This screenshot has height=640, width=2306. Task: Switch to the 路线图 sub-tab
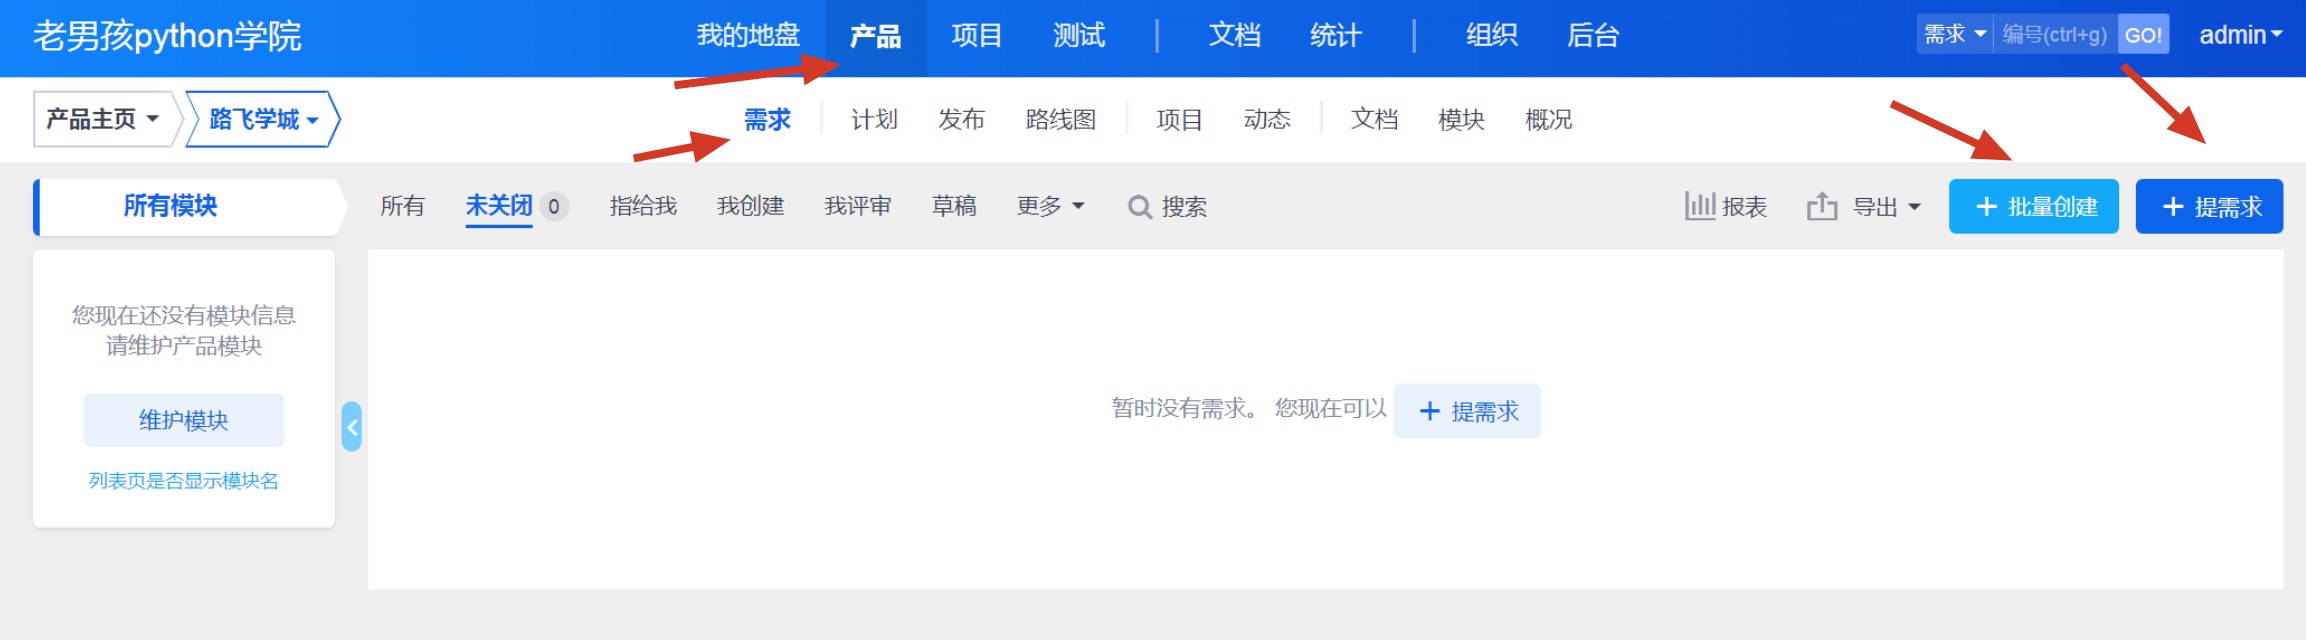[x=1060, y=120]
